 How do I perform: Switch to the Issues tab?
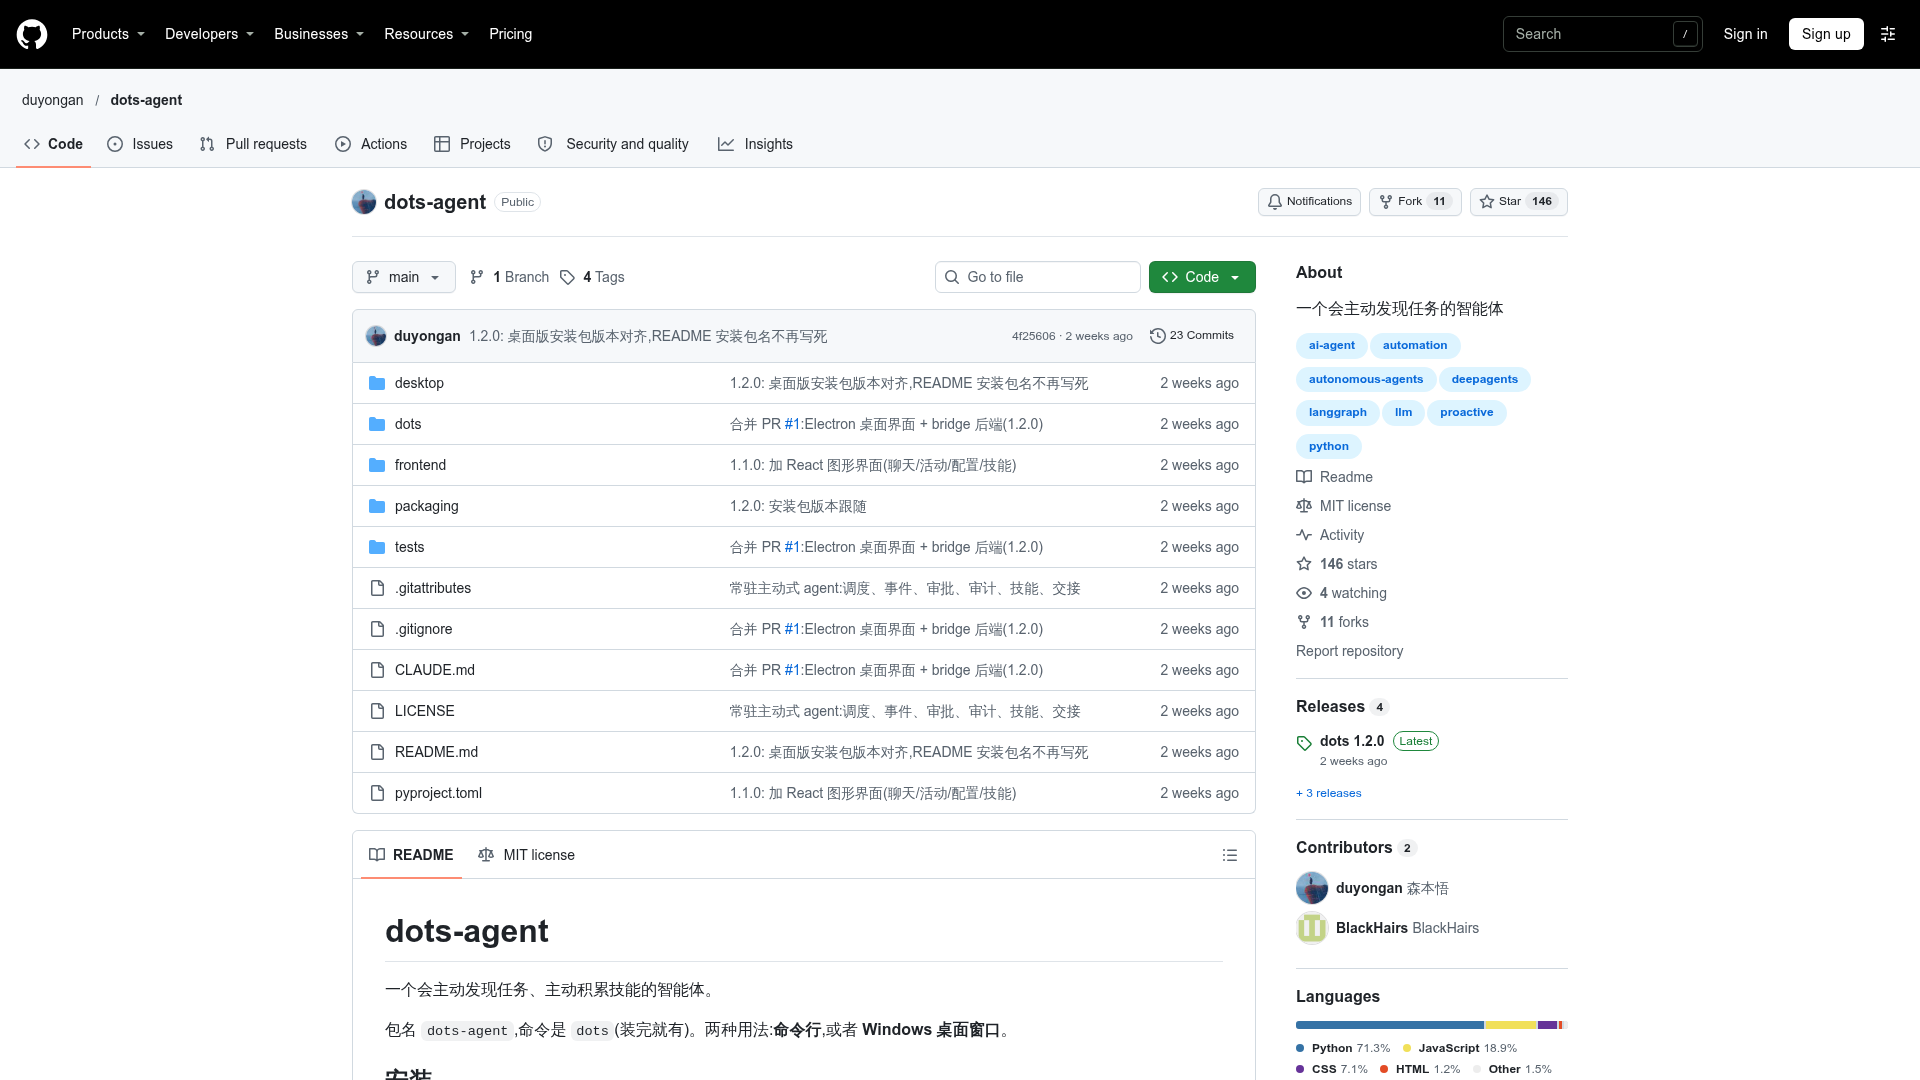coord(140,144)
